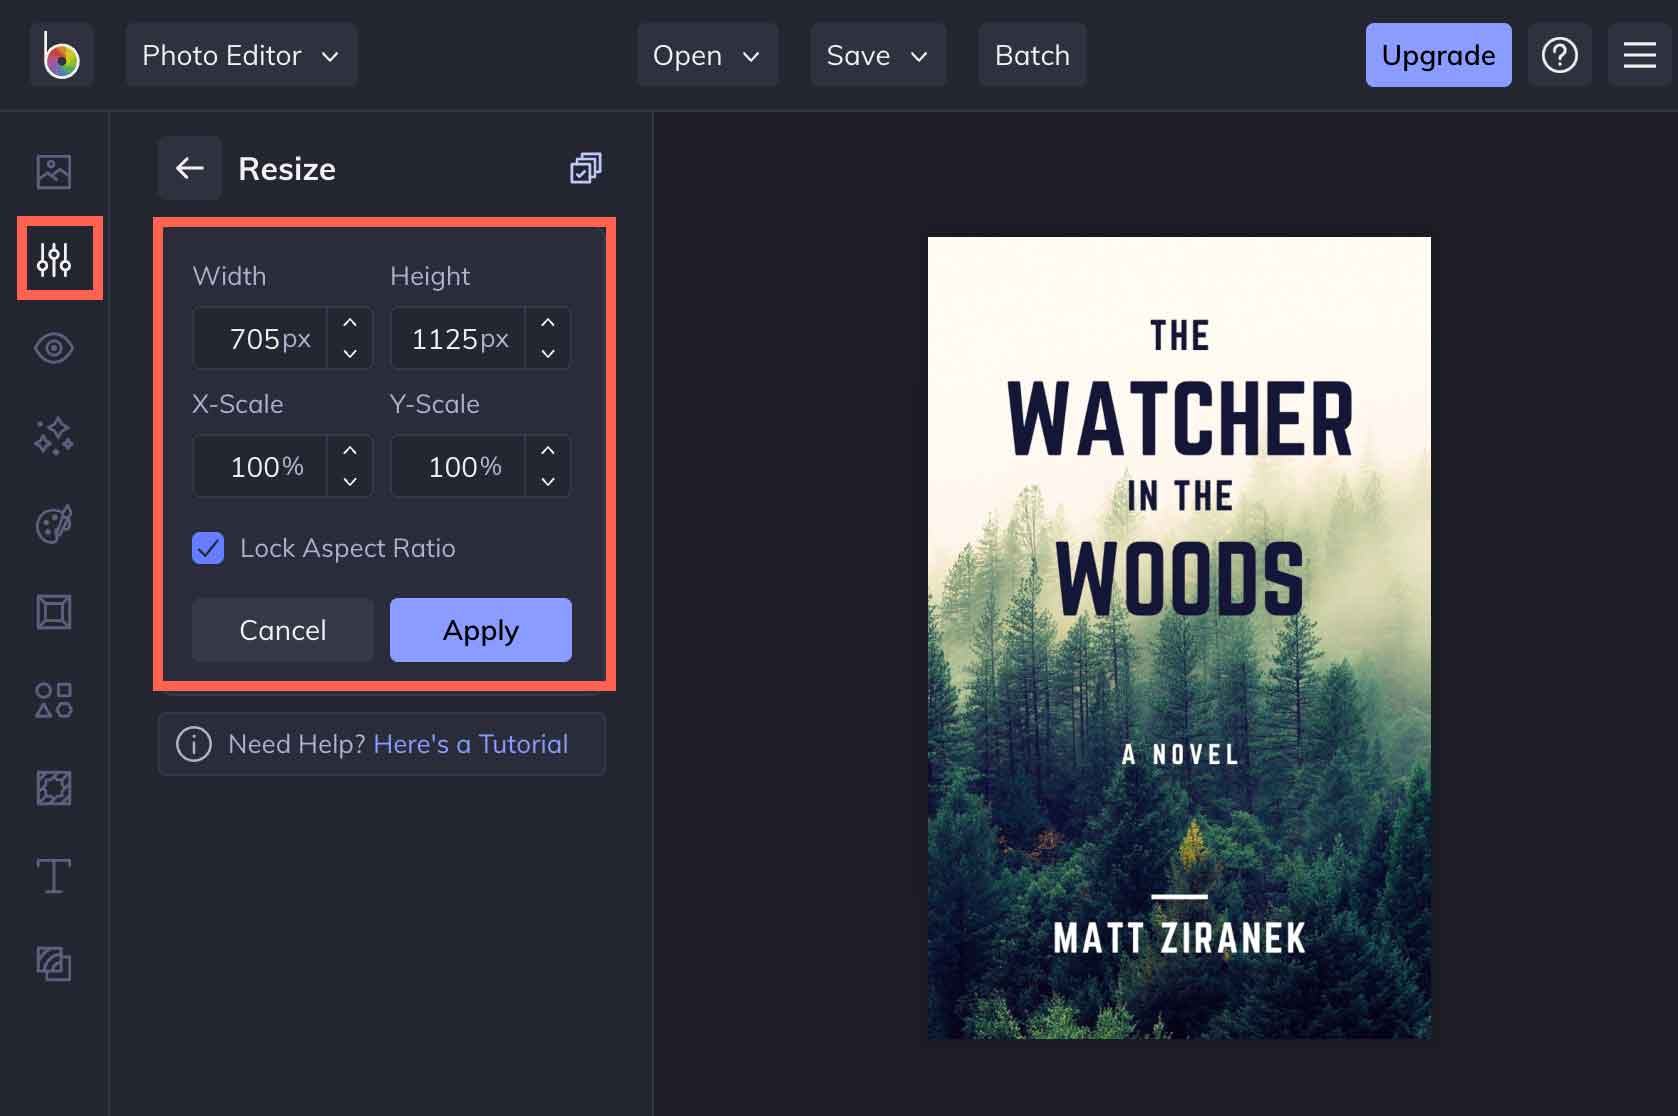
Task: Click the Upgrade button
Action: click(x=1438, y=55)
